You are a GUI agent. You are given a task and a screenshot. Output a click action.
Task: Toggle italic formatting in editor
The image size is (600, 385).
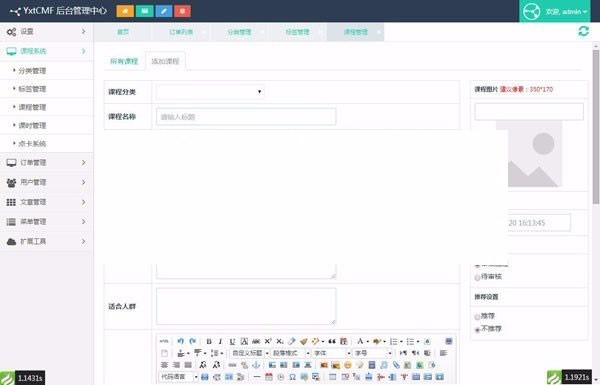pyautogui.click(x=220, y=341)
